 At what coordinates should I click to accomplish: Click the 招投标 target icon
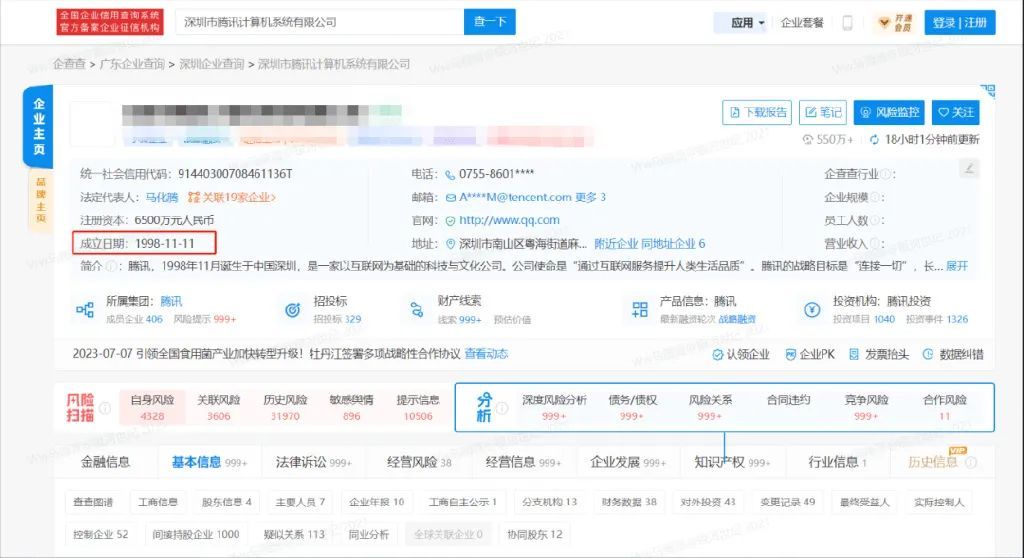(x=293, y=310)
